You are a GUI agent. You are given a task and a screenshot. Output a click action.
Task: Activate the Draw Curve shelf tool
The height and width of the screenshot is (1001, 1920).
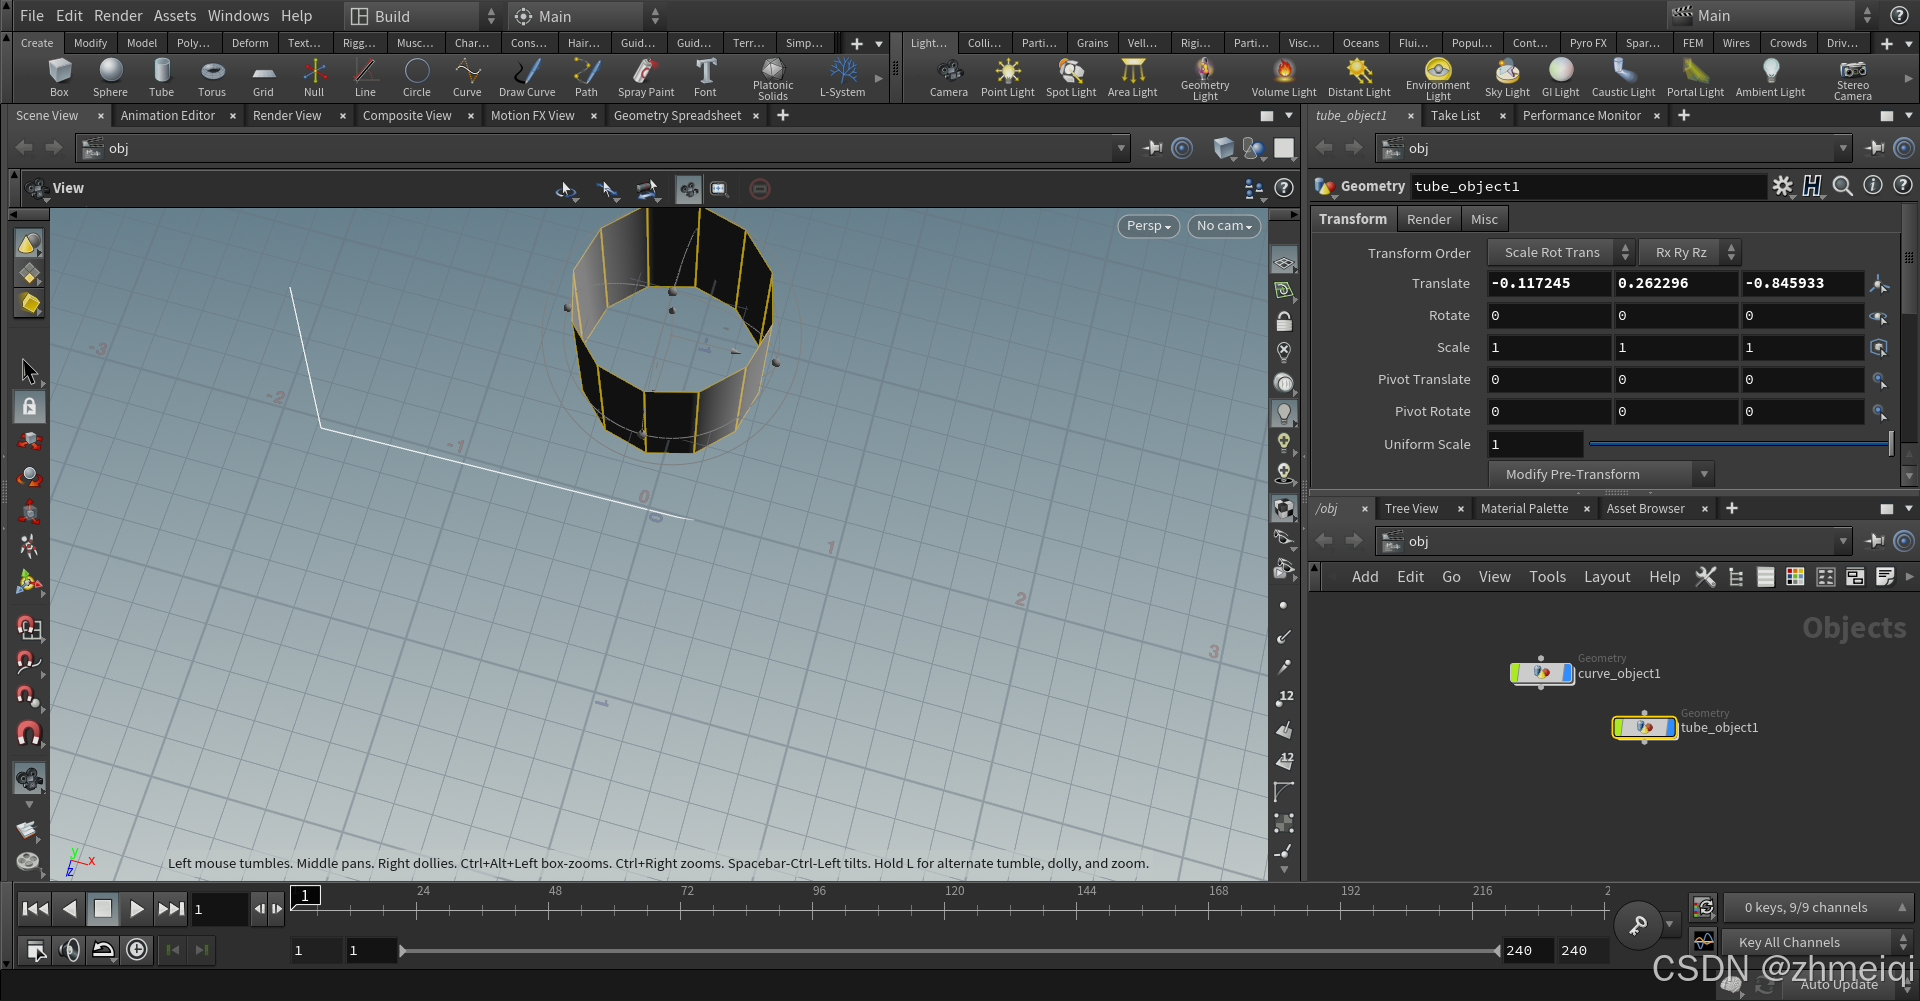526,77
